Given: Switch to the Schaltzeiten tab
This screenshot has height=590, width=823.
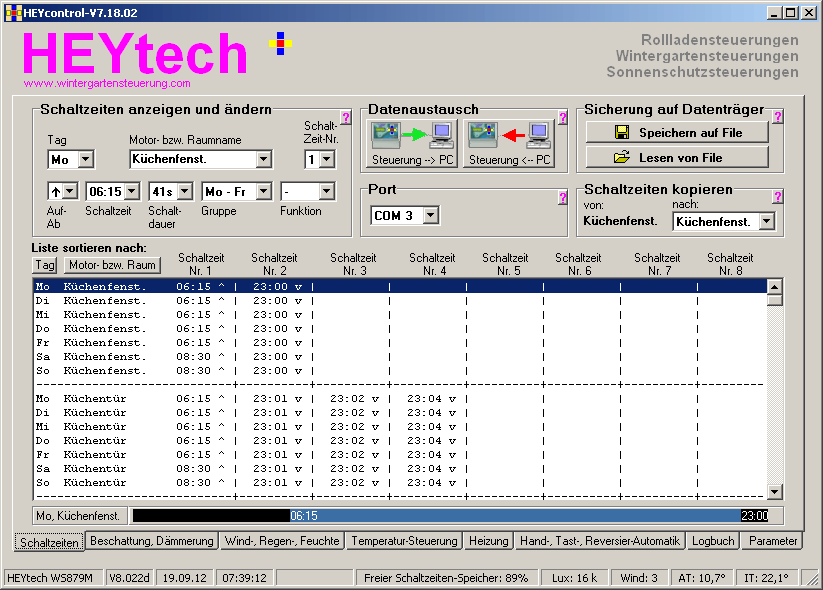Looking at the screenshot, I should tap(49, 542).
